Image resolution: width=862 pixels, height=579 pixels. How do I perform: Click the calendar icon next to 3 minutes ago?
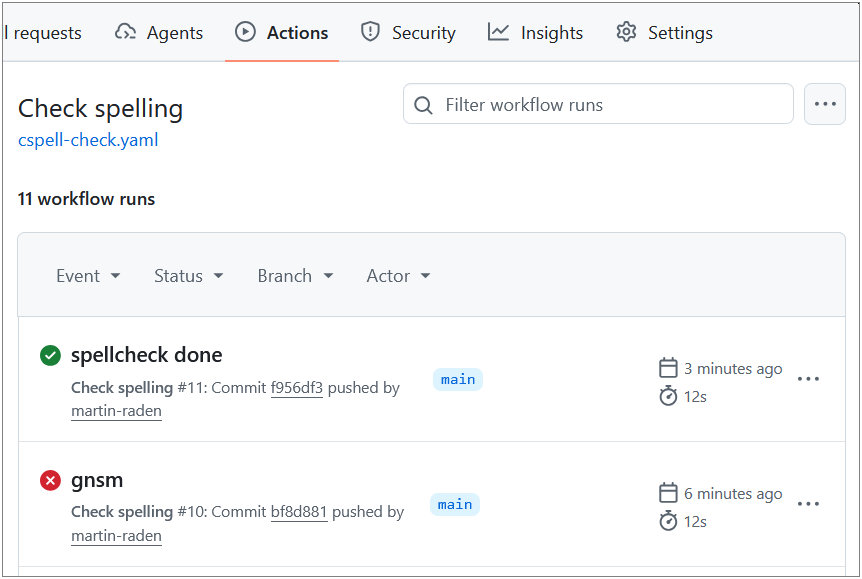[x=668, y=367]
